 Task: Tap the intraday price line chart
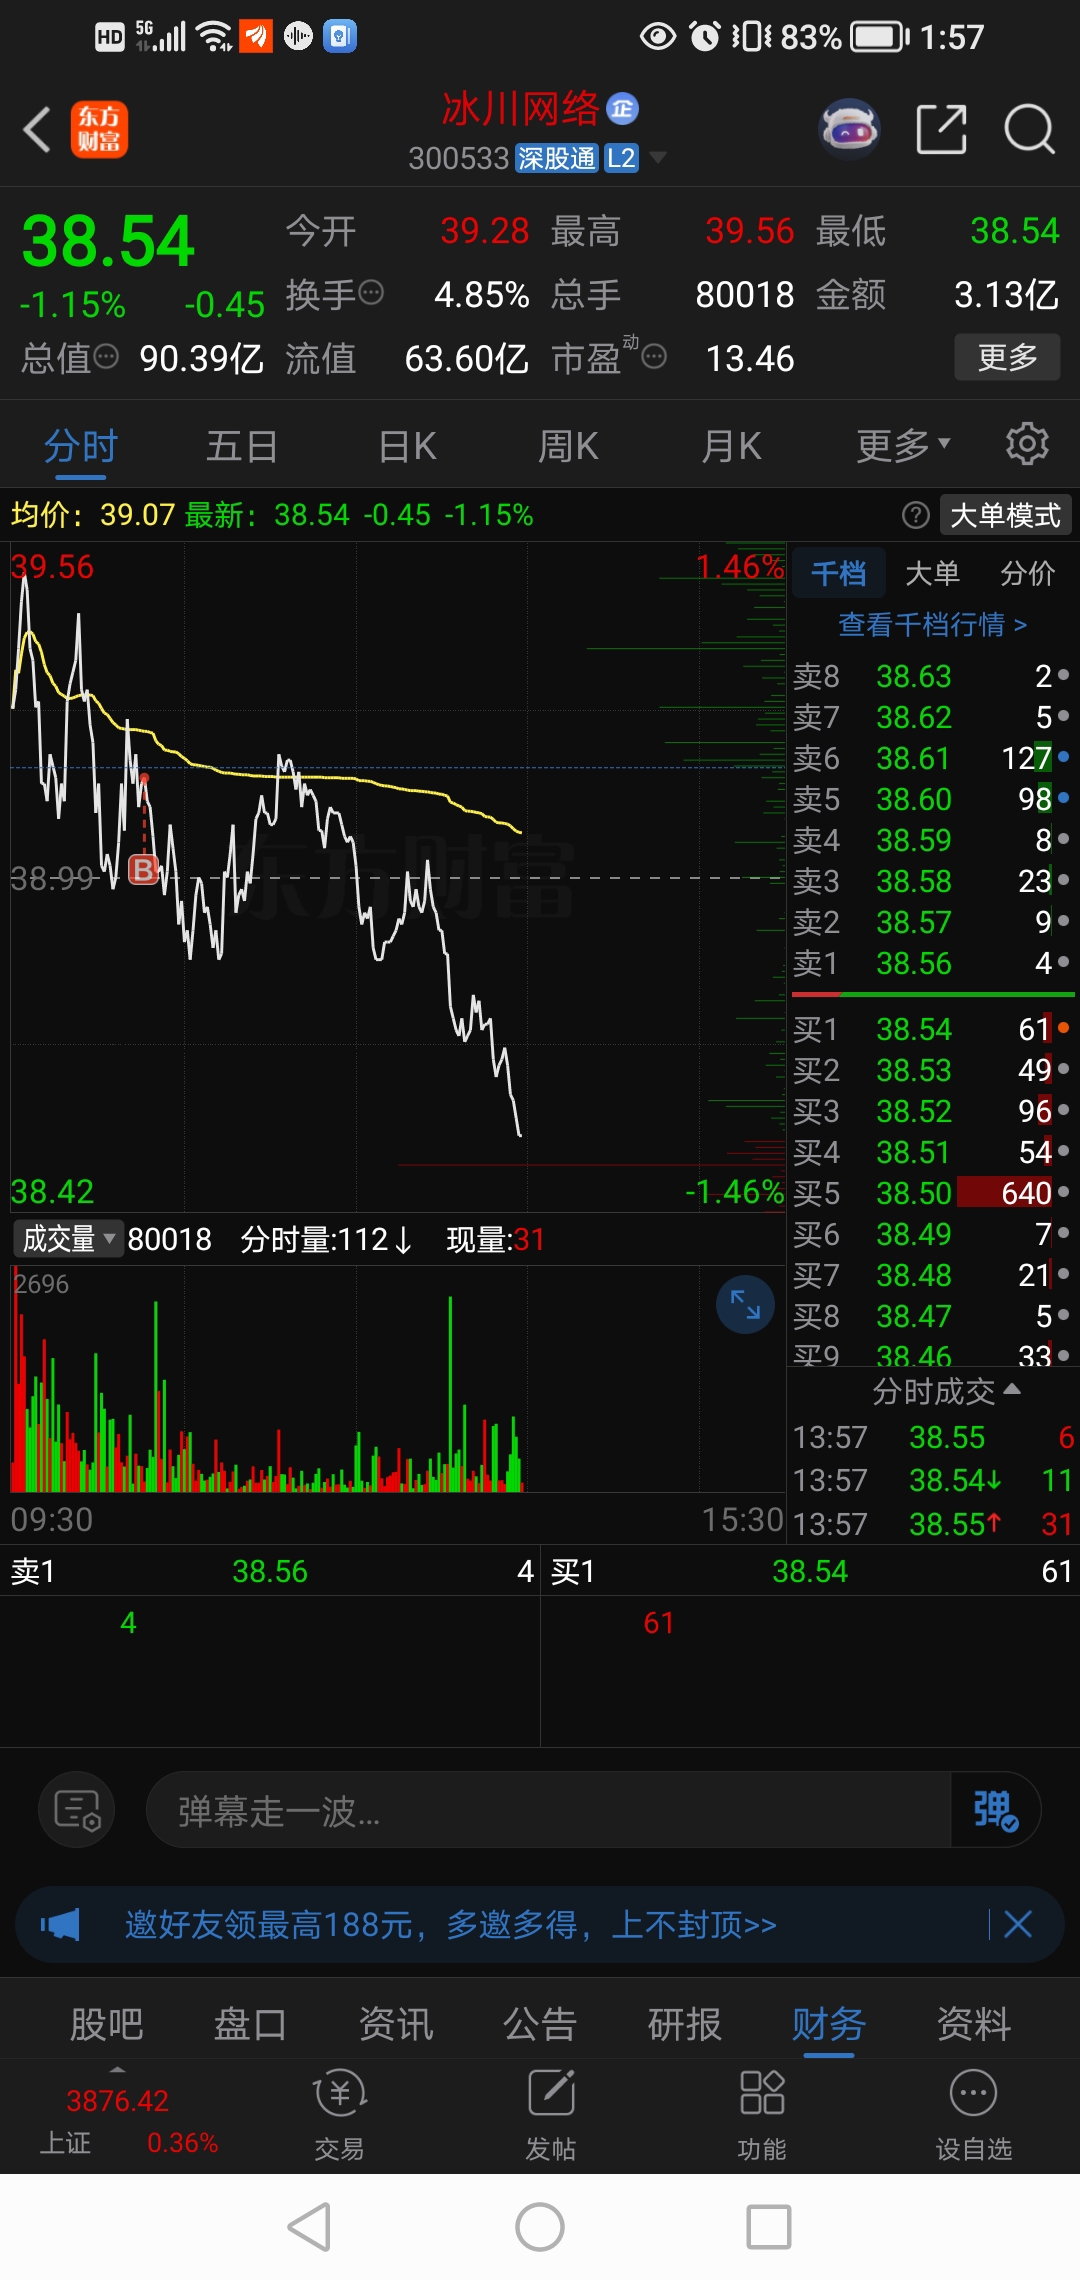[x=398, y=877]
